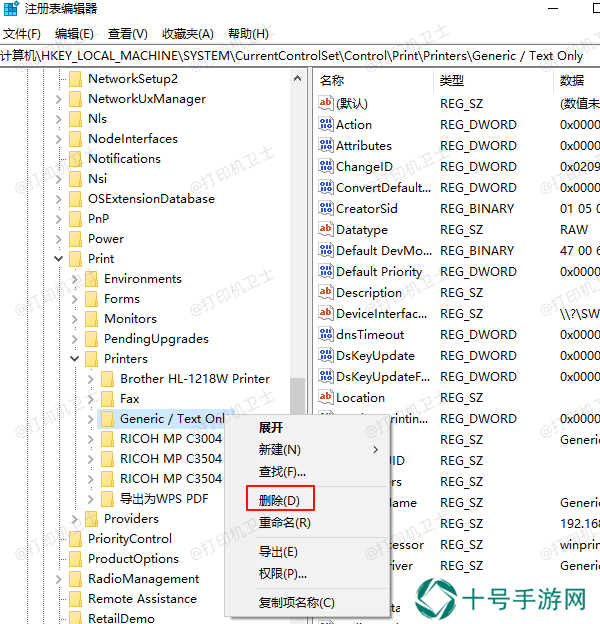Click the Power folder icon

pos(75,239)
